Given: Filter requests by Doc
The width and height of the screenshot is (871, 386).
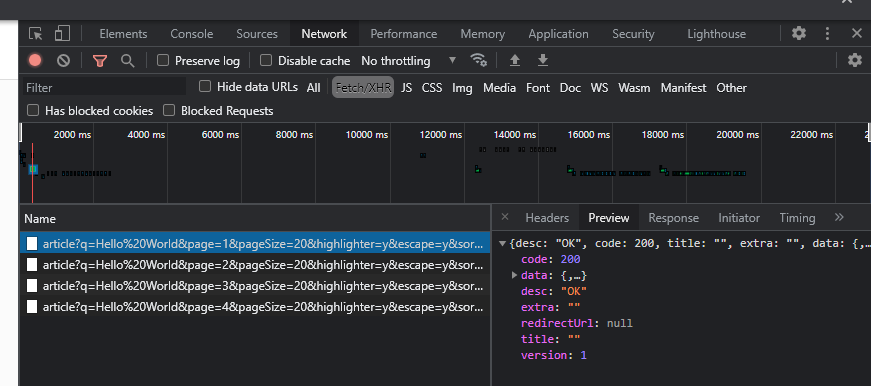Looking at the screenshot, I should point(570,88).
